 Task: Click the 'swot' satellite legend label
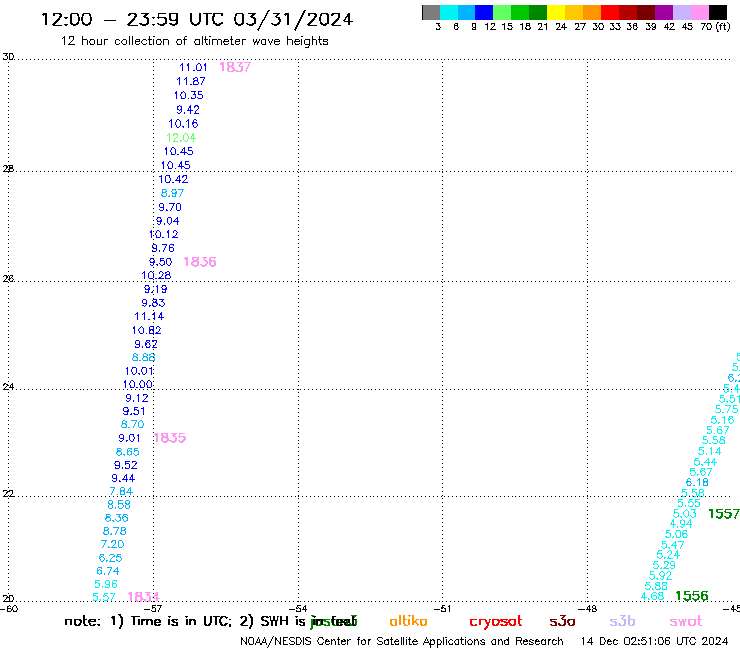pos(686,621)
